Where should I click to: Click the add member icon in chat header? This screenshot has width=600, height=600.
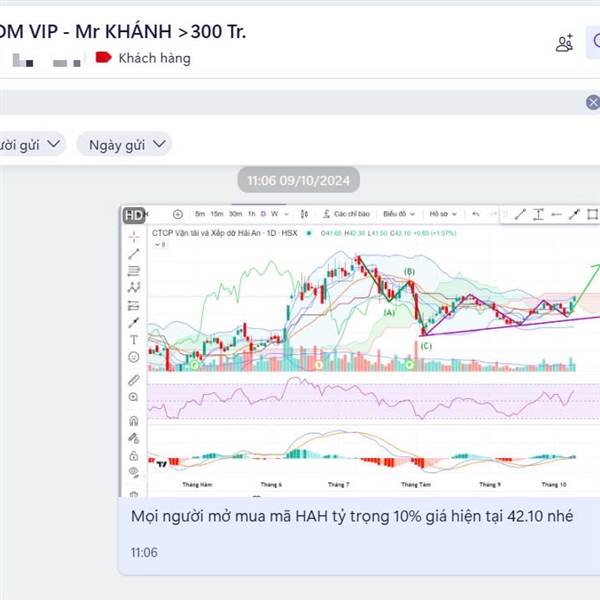(564, 42)
